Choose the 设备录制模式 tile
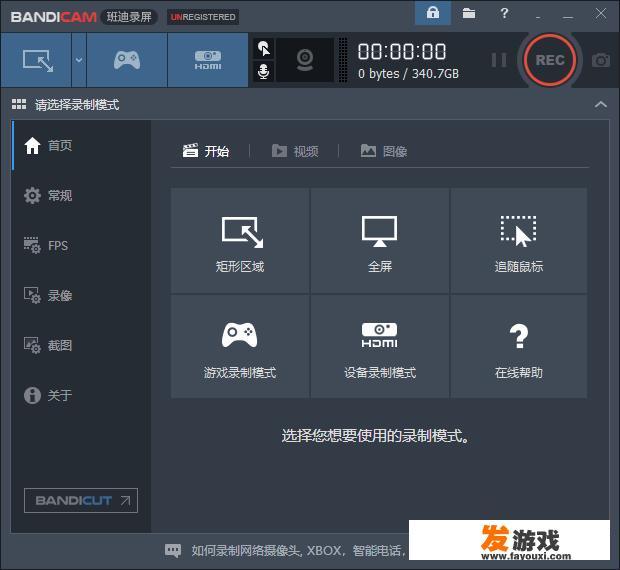Screen dimensions: 620x570 click(x=380, y=346)
